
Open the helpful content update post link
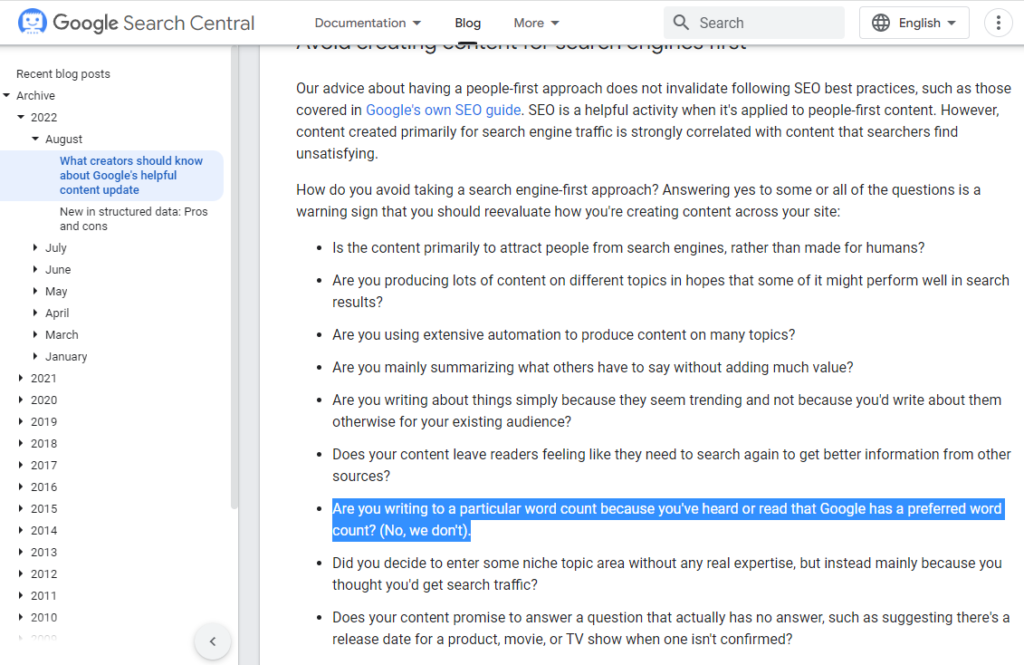click(131, 175)
